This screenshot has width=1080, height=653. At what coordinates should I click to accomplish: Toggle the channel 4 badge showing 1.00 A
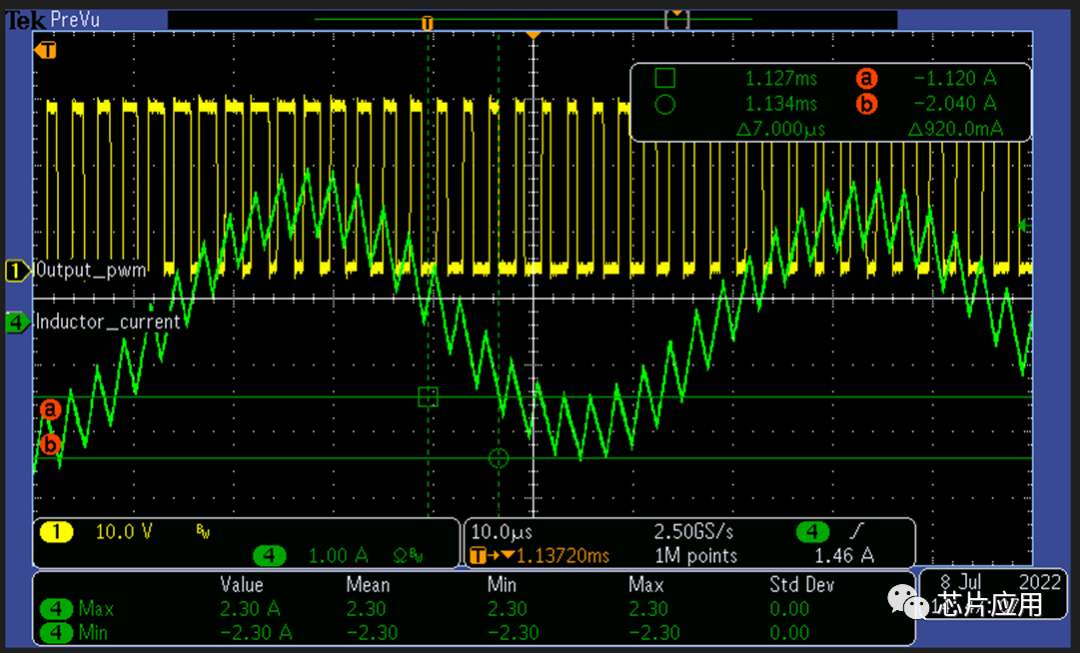pos(270,555)
